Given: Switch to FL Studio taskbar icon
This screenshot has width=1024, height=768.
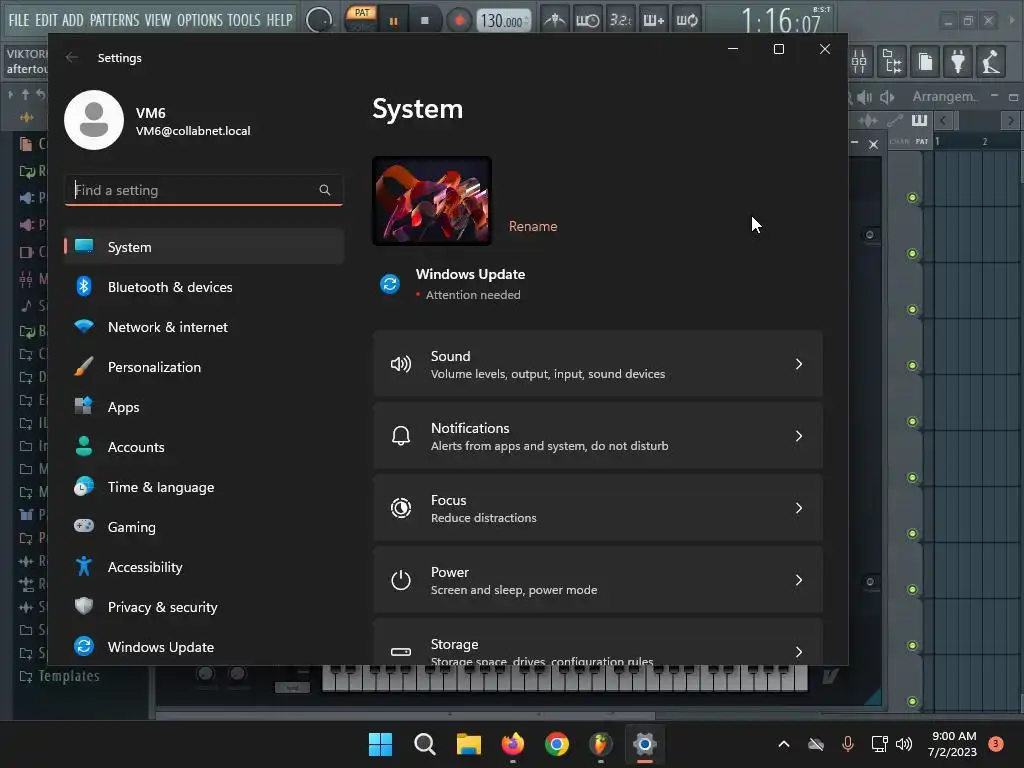Looking at the screenshot, I should point(601,744).
